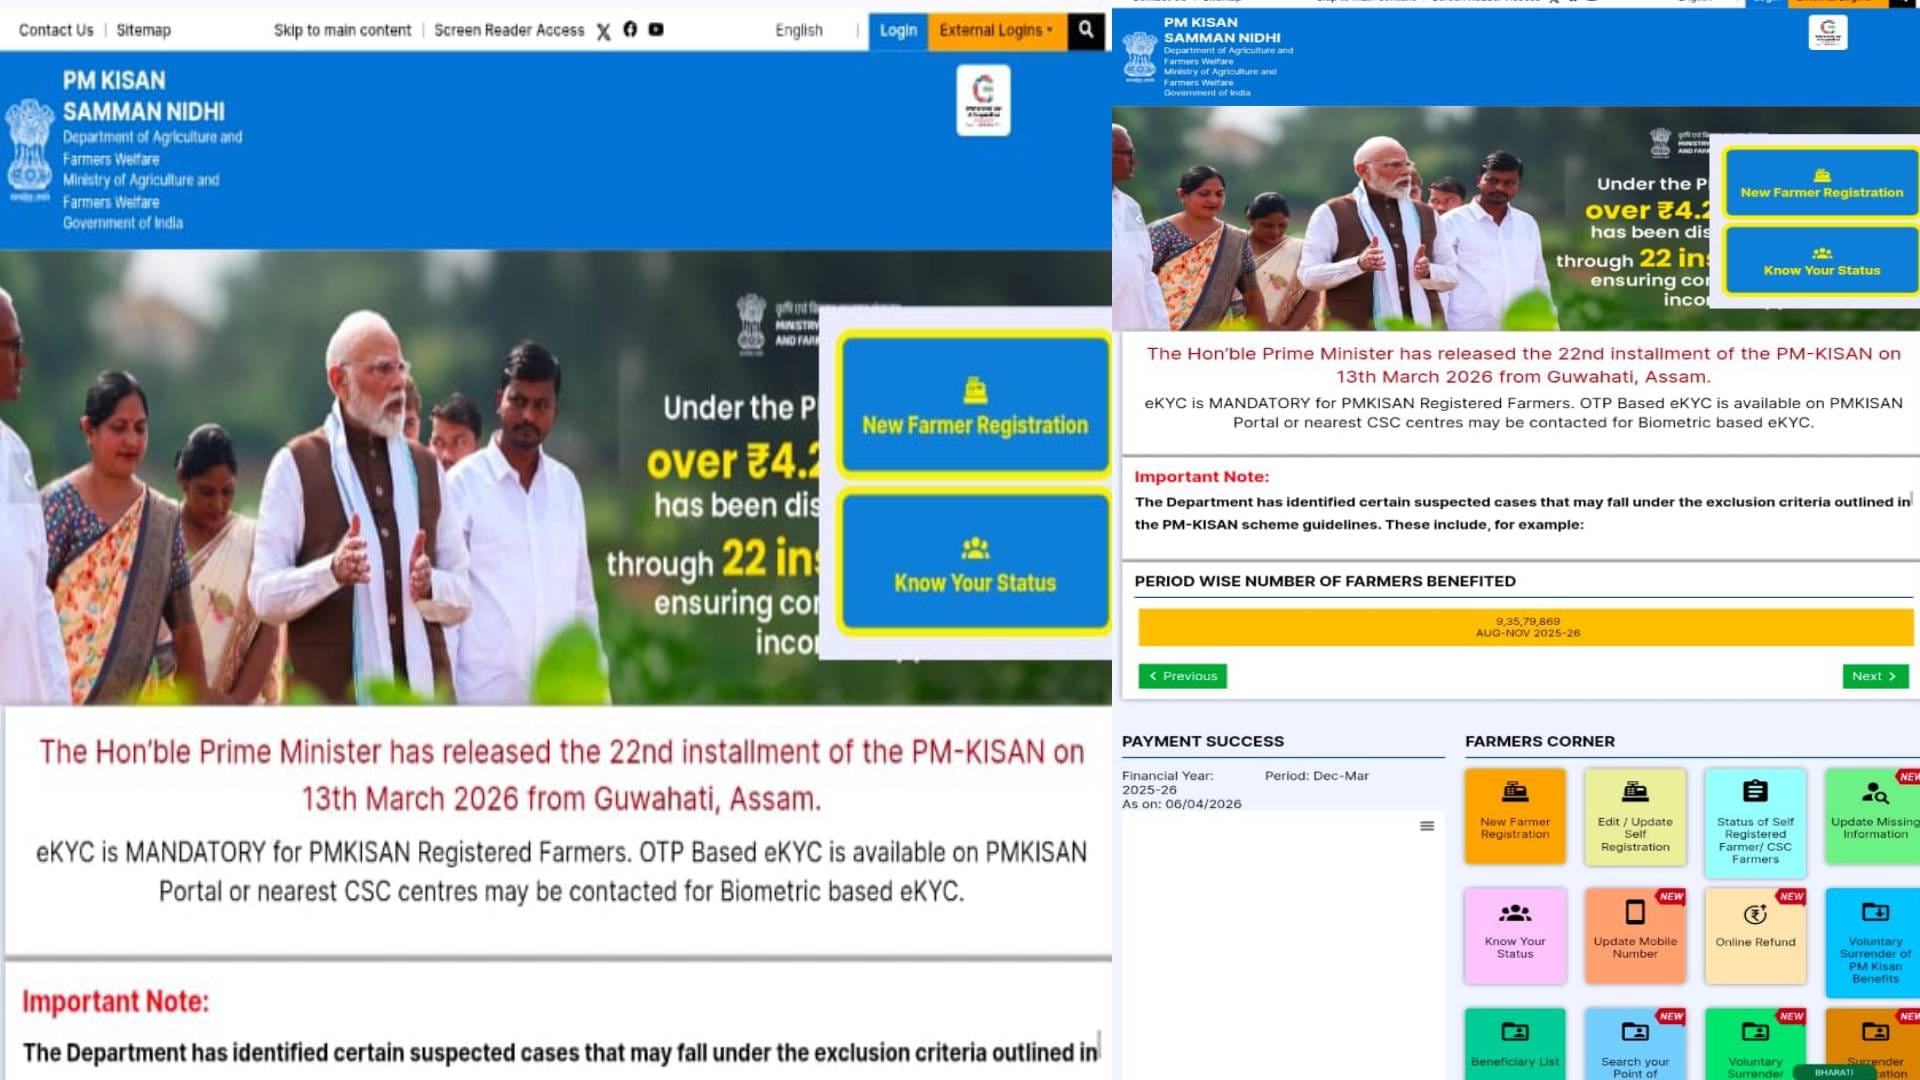Image resolution: width=1920 pixels, height=1080 pixels.
Task: Expand the External Logins dropdown
Action: click(997, 31)
